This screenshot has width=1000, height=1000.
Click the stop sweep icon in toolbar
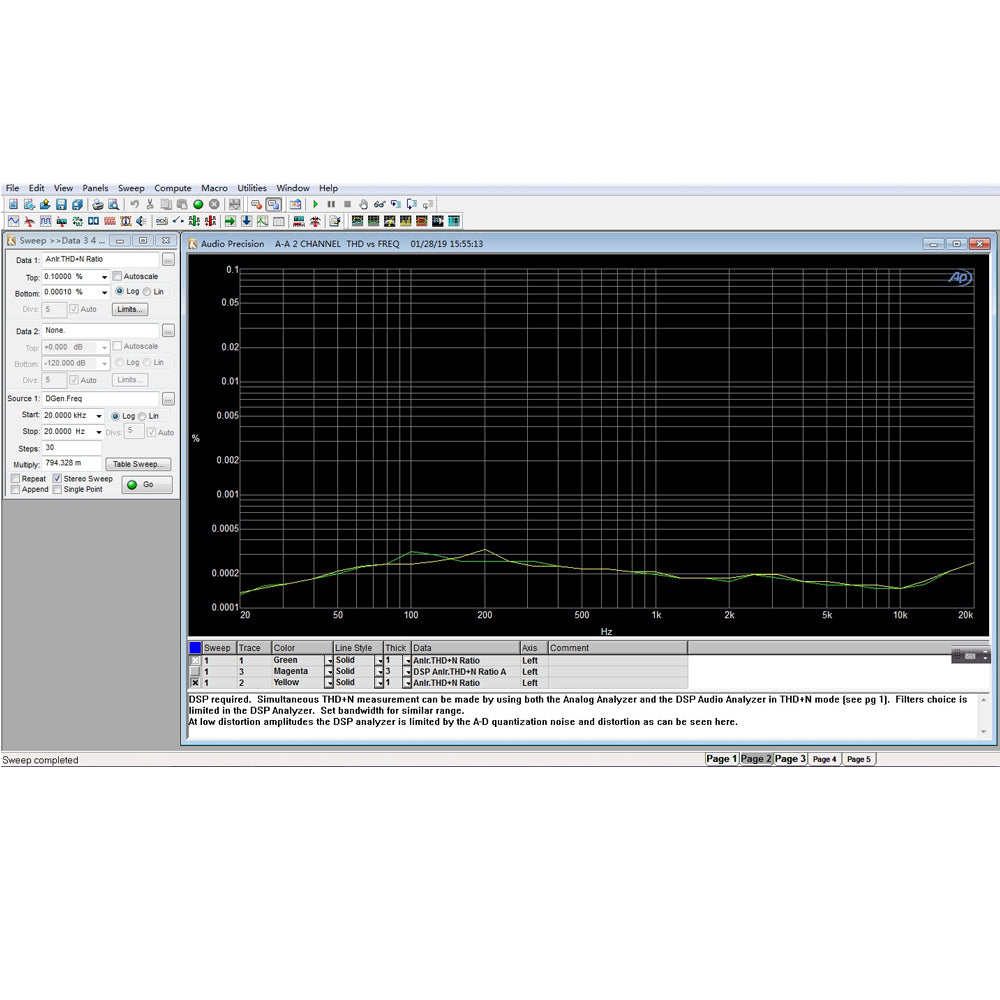pyautogui.click(x=347, y=204)
